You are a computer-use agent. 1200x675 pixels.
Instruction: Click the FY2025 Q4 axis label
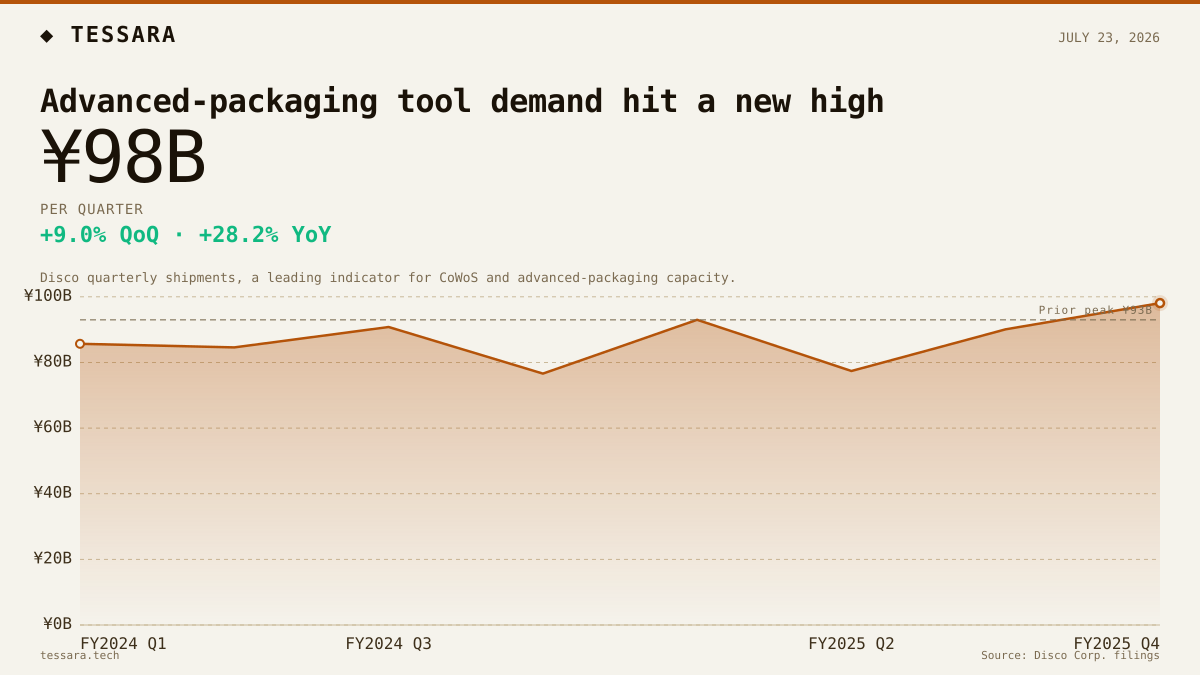pos(1117,643)
